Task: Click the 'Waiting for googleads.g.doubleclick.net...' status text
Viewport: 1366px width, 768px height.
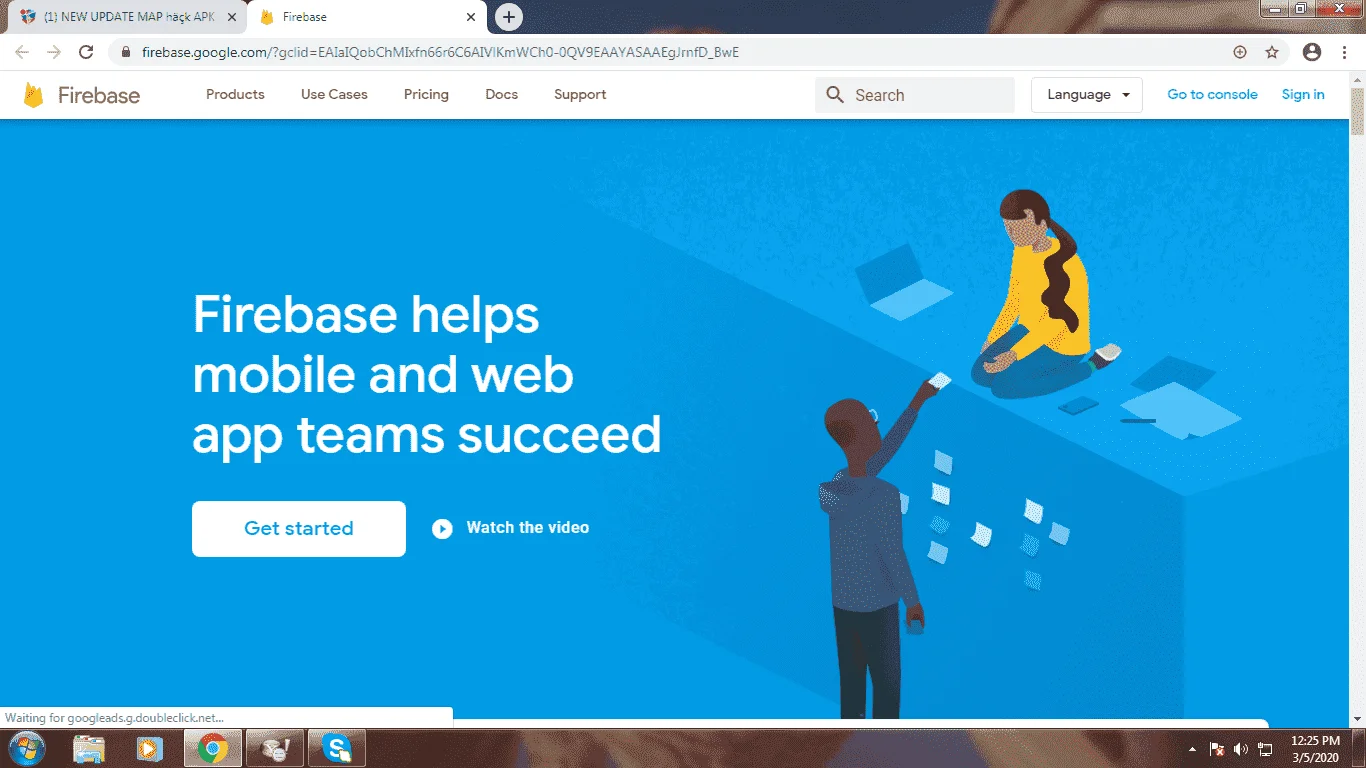Action: (x=115, y=718)
